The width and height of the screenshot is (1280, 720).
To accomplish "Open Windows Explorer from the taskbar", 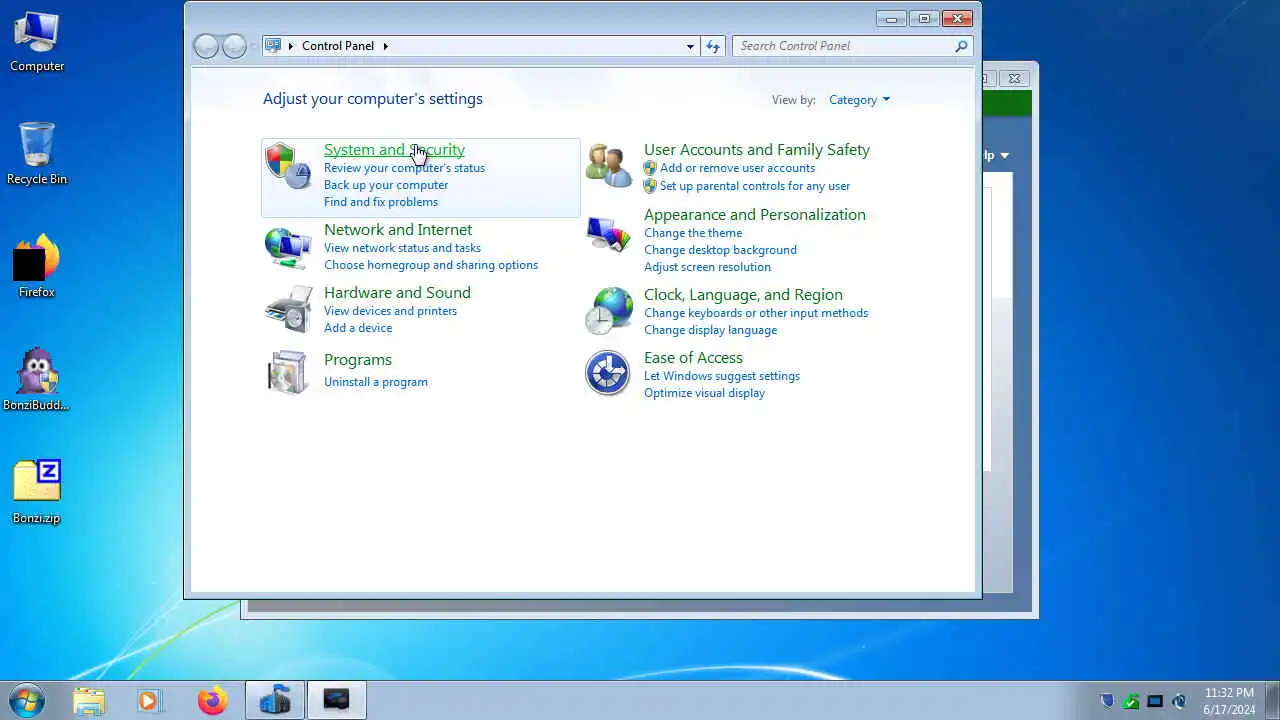I will [x=88, y=701].
